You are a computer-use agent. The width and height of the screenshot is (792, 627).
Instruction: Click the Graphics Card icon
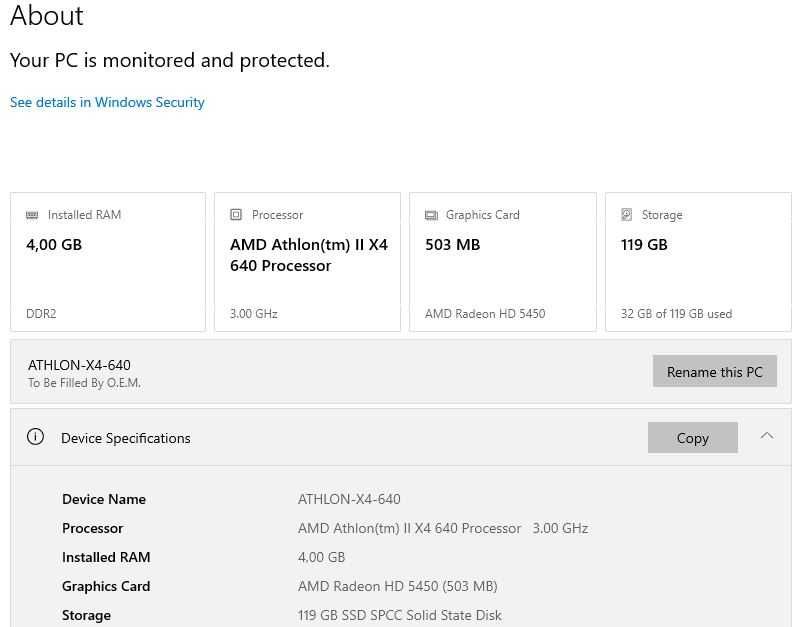pos(431,215)
